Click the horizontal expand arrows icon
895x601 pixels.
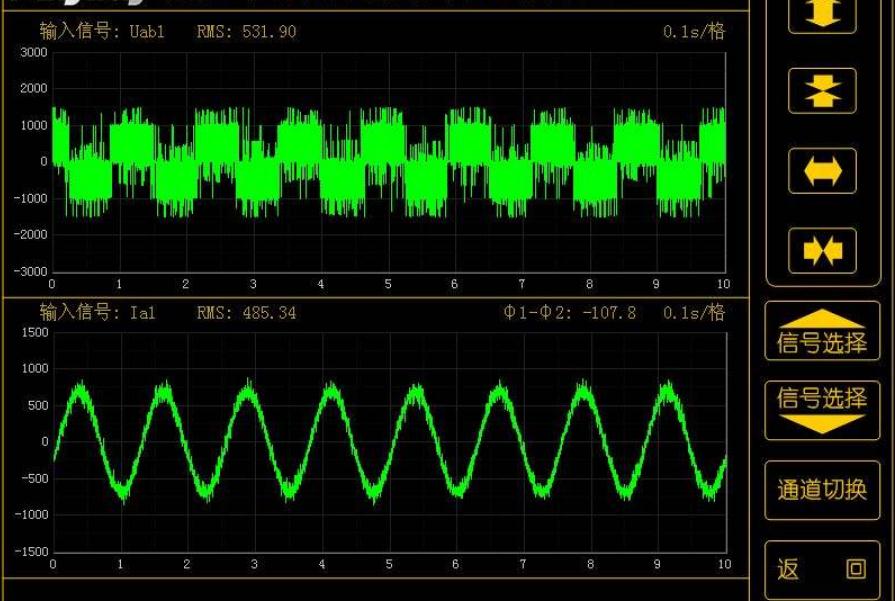[823, 171]
